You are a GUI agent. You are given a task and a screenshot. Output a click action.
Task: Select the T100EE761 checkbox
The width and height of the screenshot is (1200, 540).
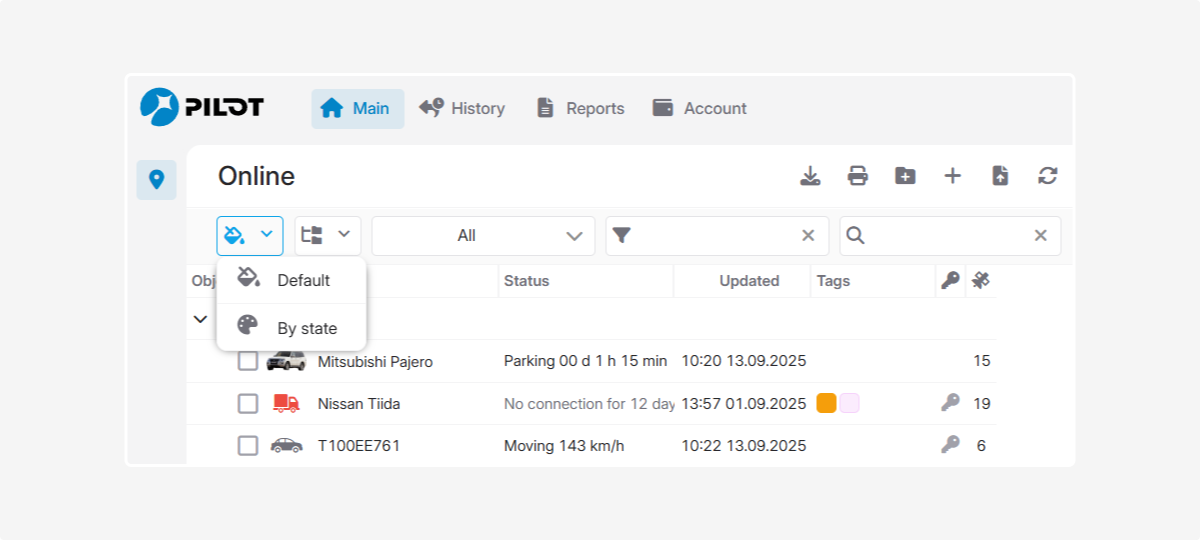coord(248,446)
